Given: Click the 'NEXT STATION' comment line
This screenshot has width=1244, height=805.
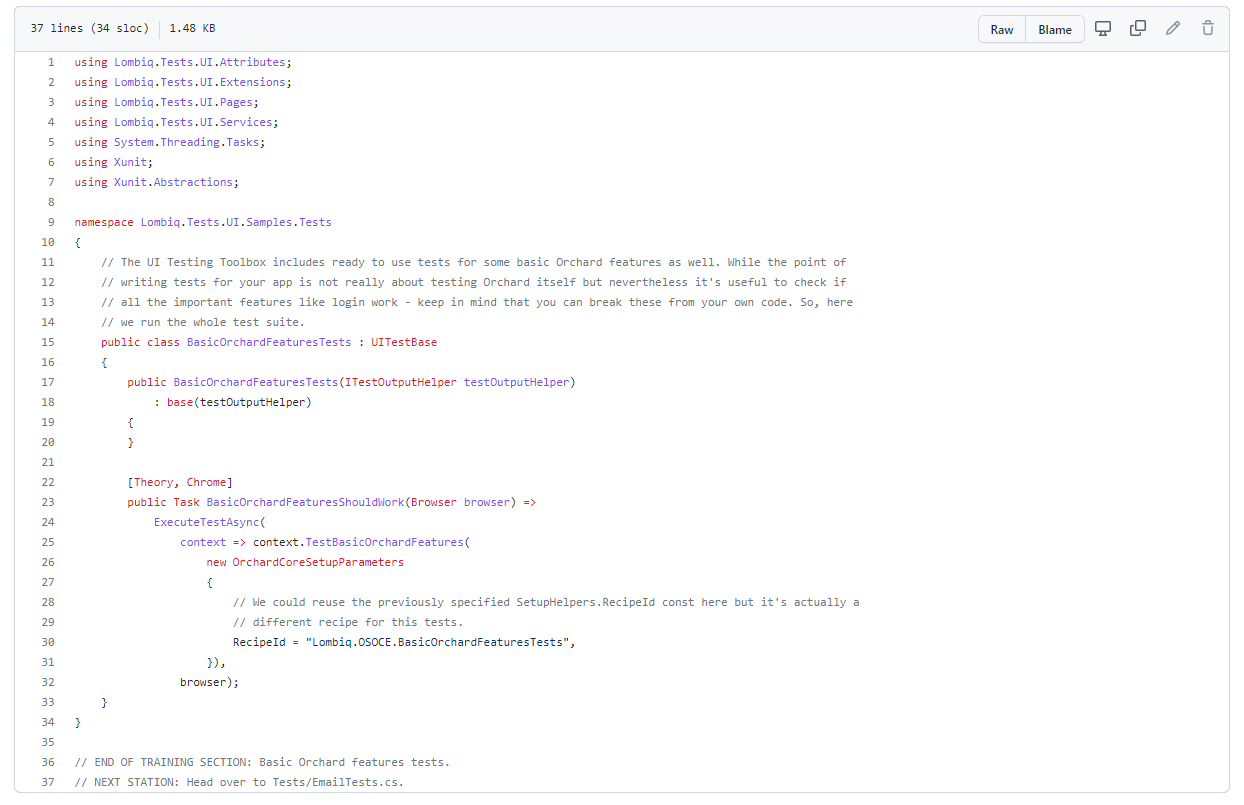Looking at the screenshot, I should 239,782.
